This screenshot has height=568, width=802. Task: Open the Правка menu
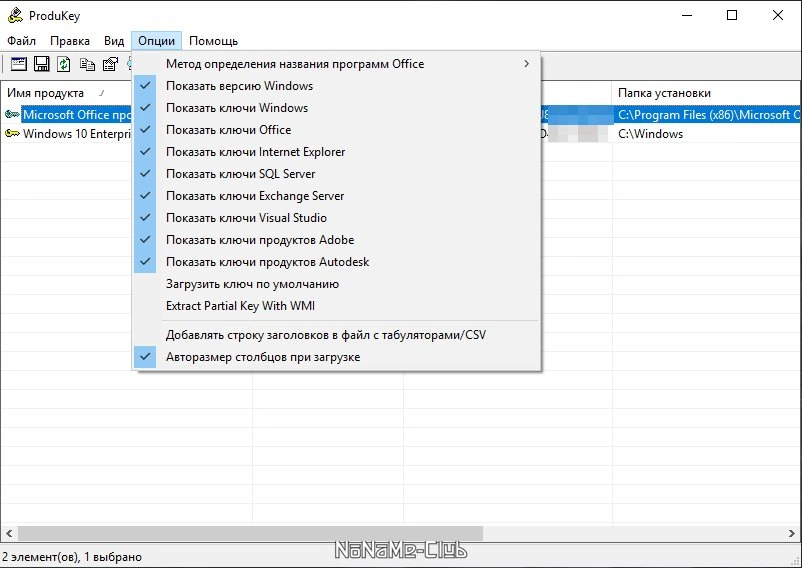coord(70,41)
